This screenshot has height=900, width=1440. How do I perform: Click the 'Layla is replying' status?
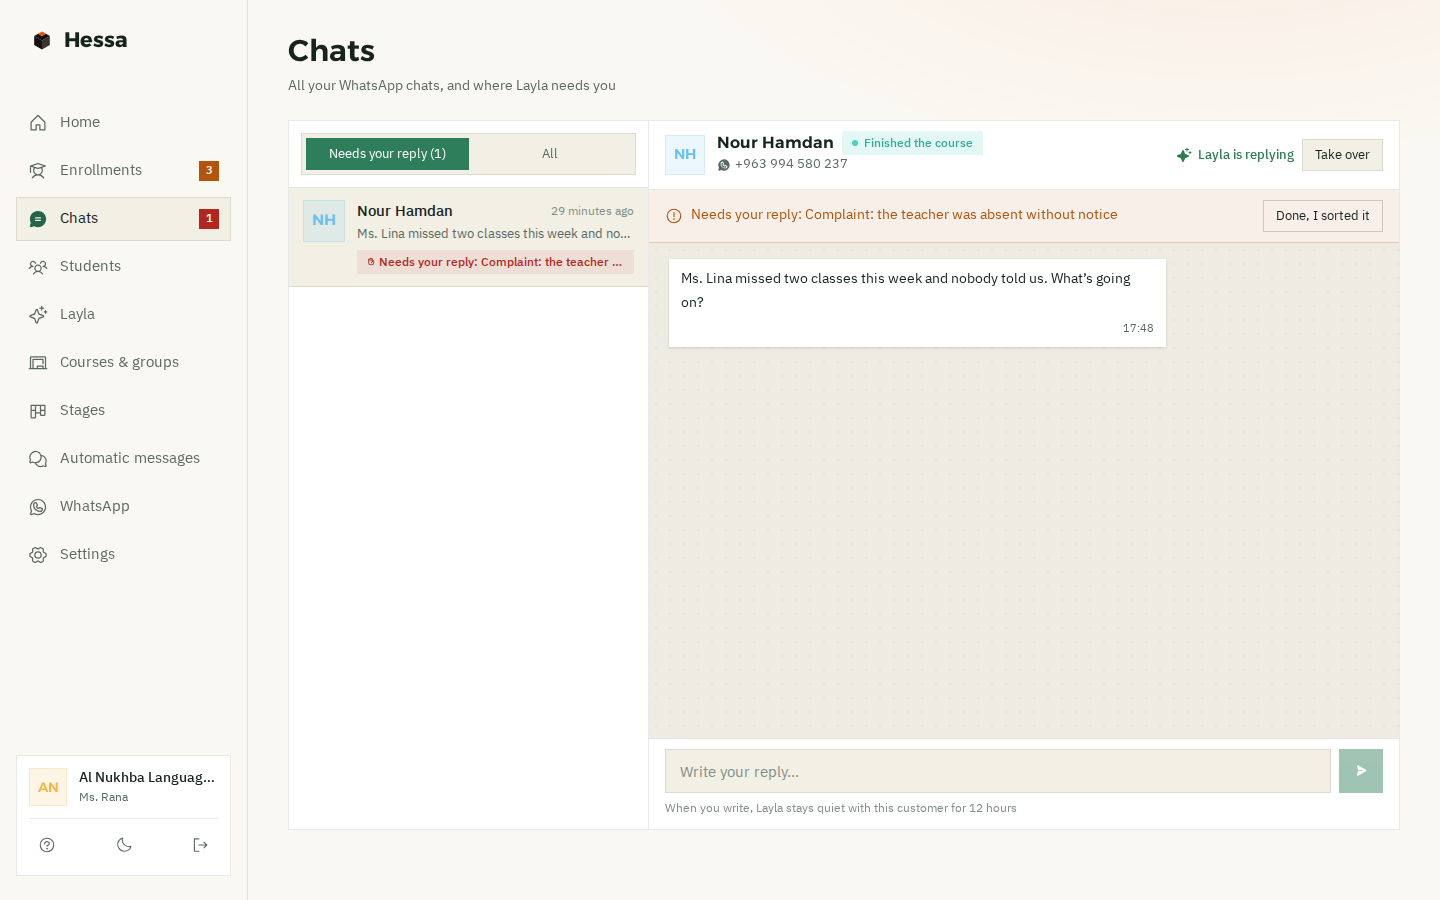click(1235, 155)
